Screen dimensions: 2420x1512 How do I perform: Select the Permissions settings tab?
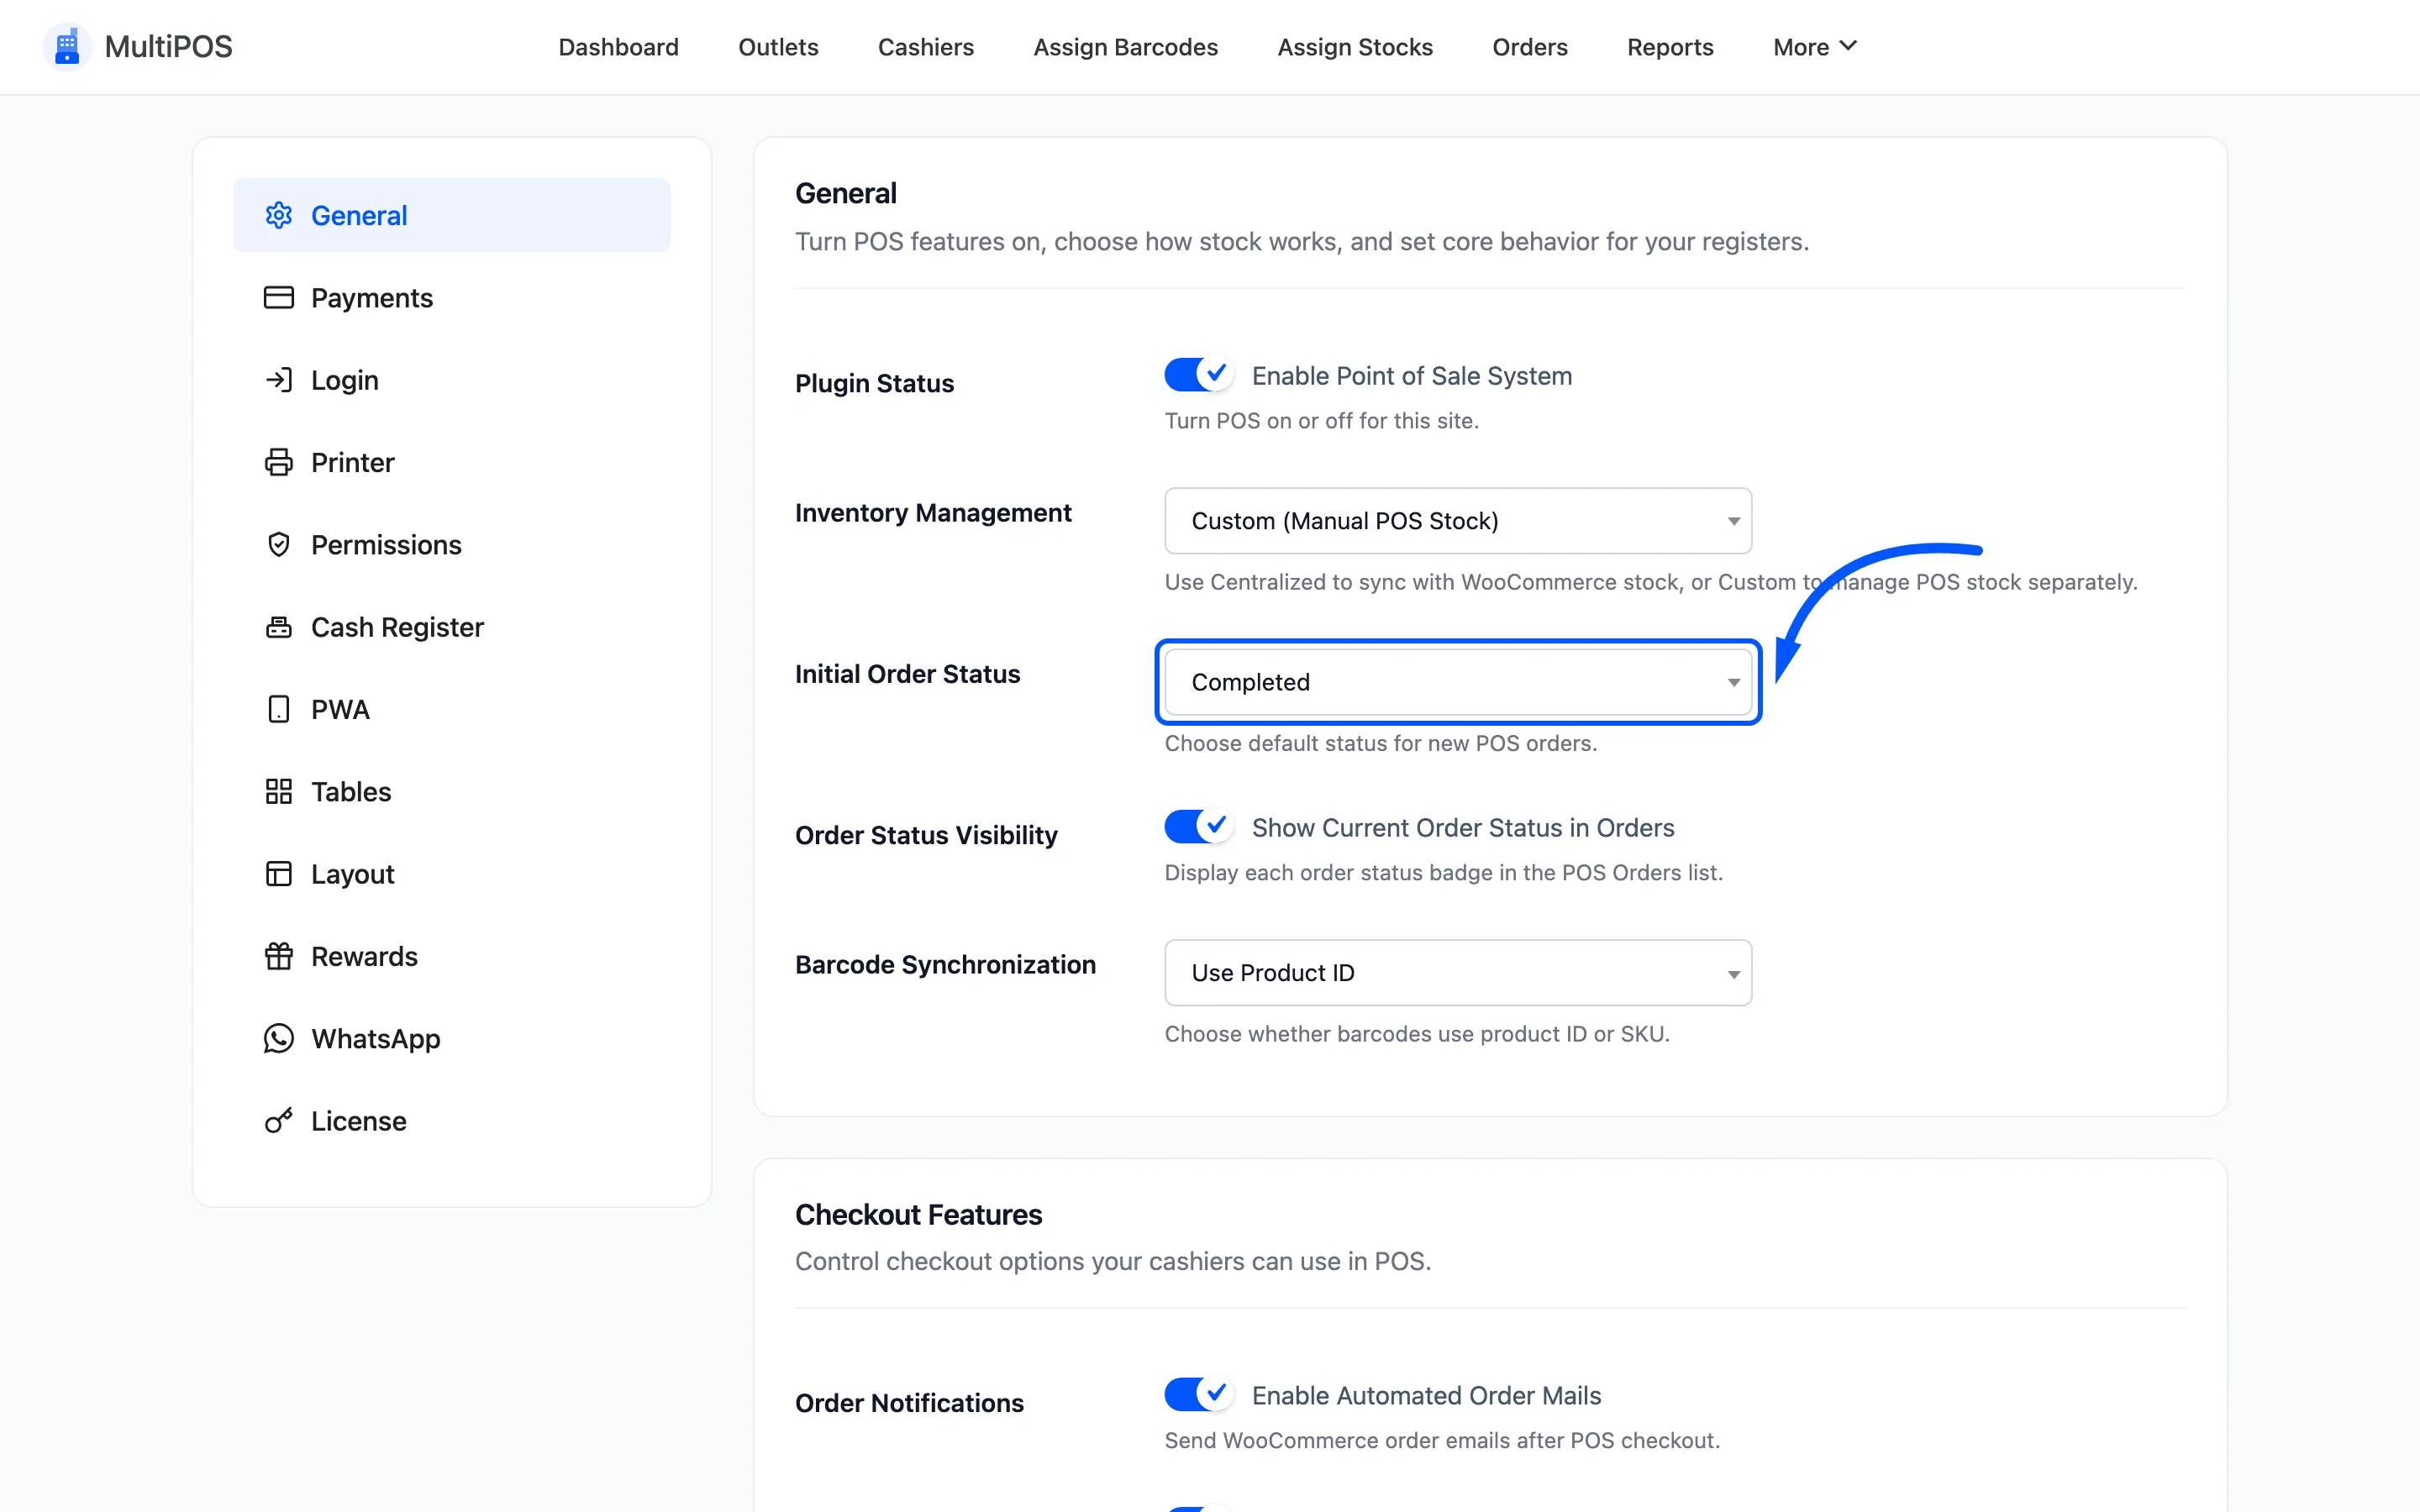coord(452,544)
